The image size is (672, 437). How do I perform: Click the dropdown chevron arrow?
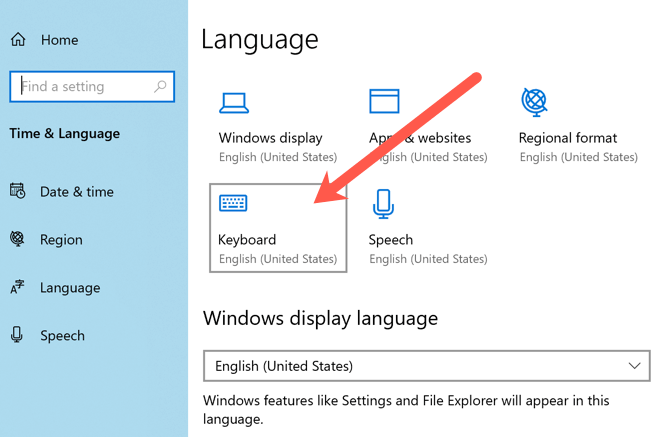pos(635,366)
